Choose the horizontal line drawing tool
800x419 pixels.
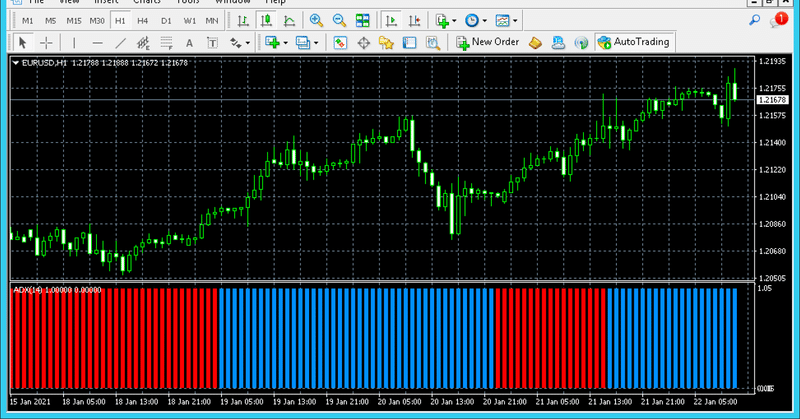[x=97, y=42]
